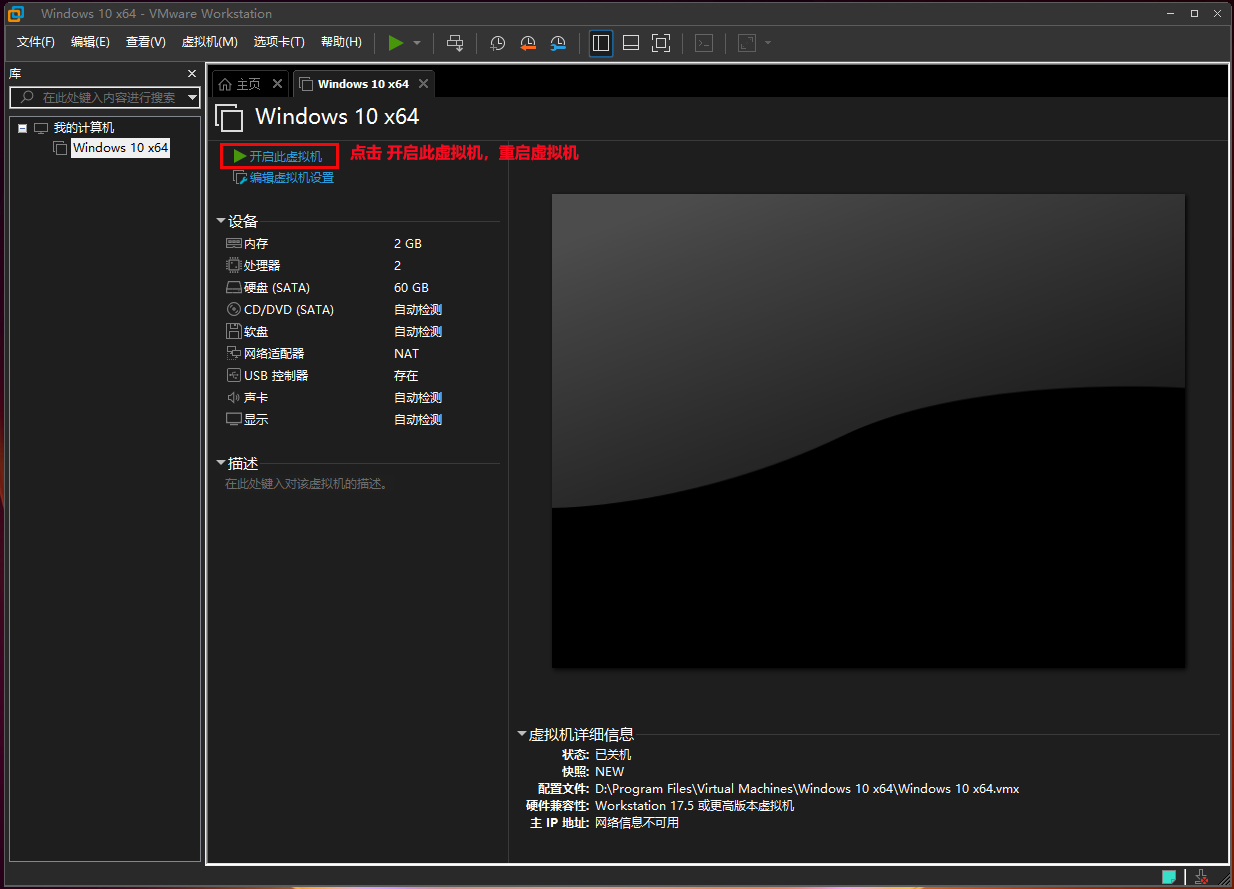The height and width of the screenshot is (889, 1234).
Task: Collapse the 我的计算机 tree node
Action: pyautogui.click(x=22, y=128)
